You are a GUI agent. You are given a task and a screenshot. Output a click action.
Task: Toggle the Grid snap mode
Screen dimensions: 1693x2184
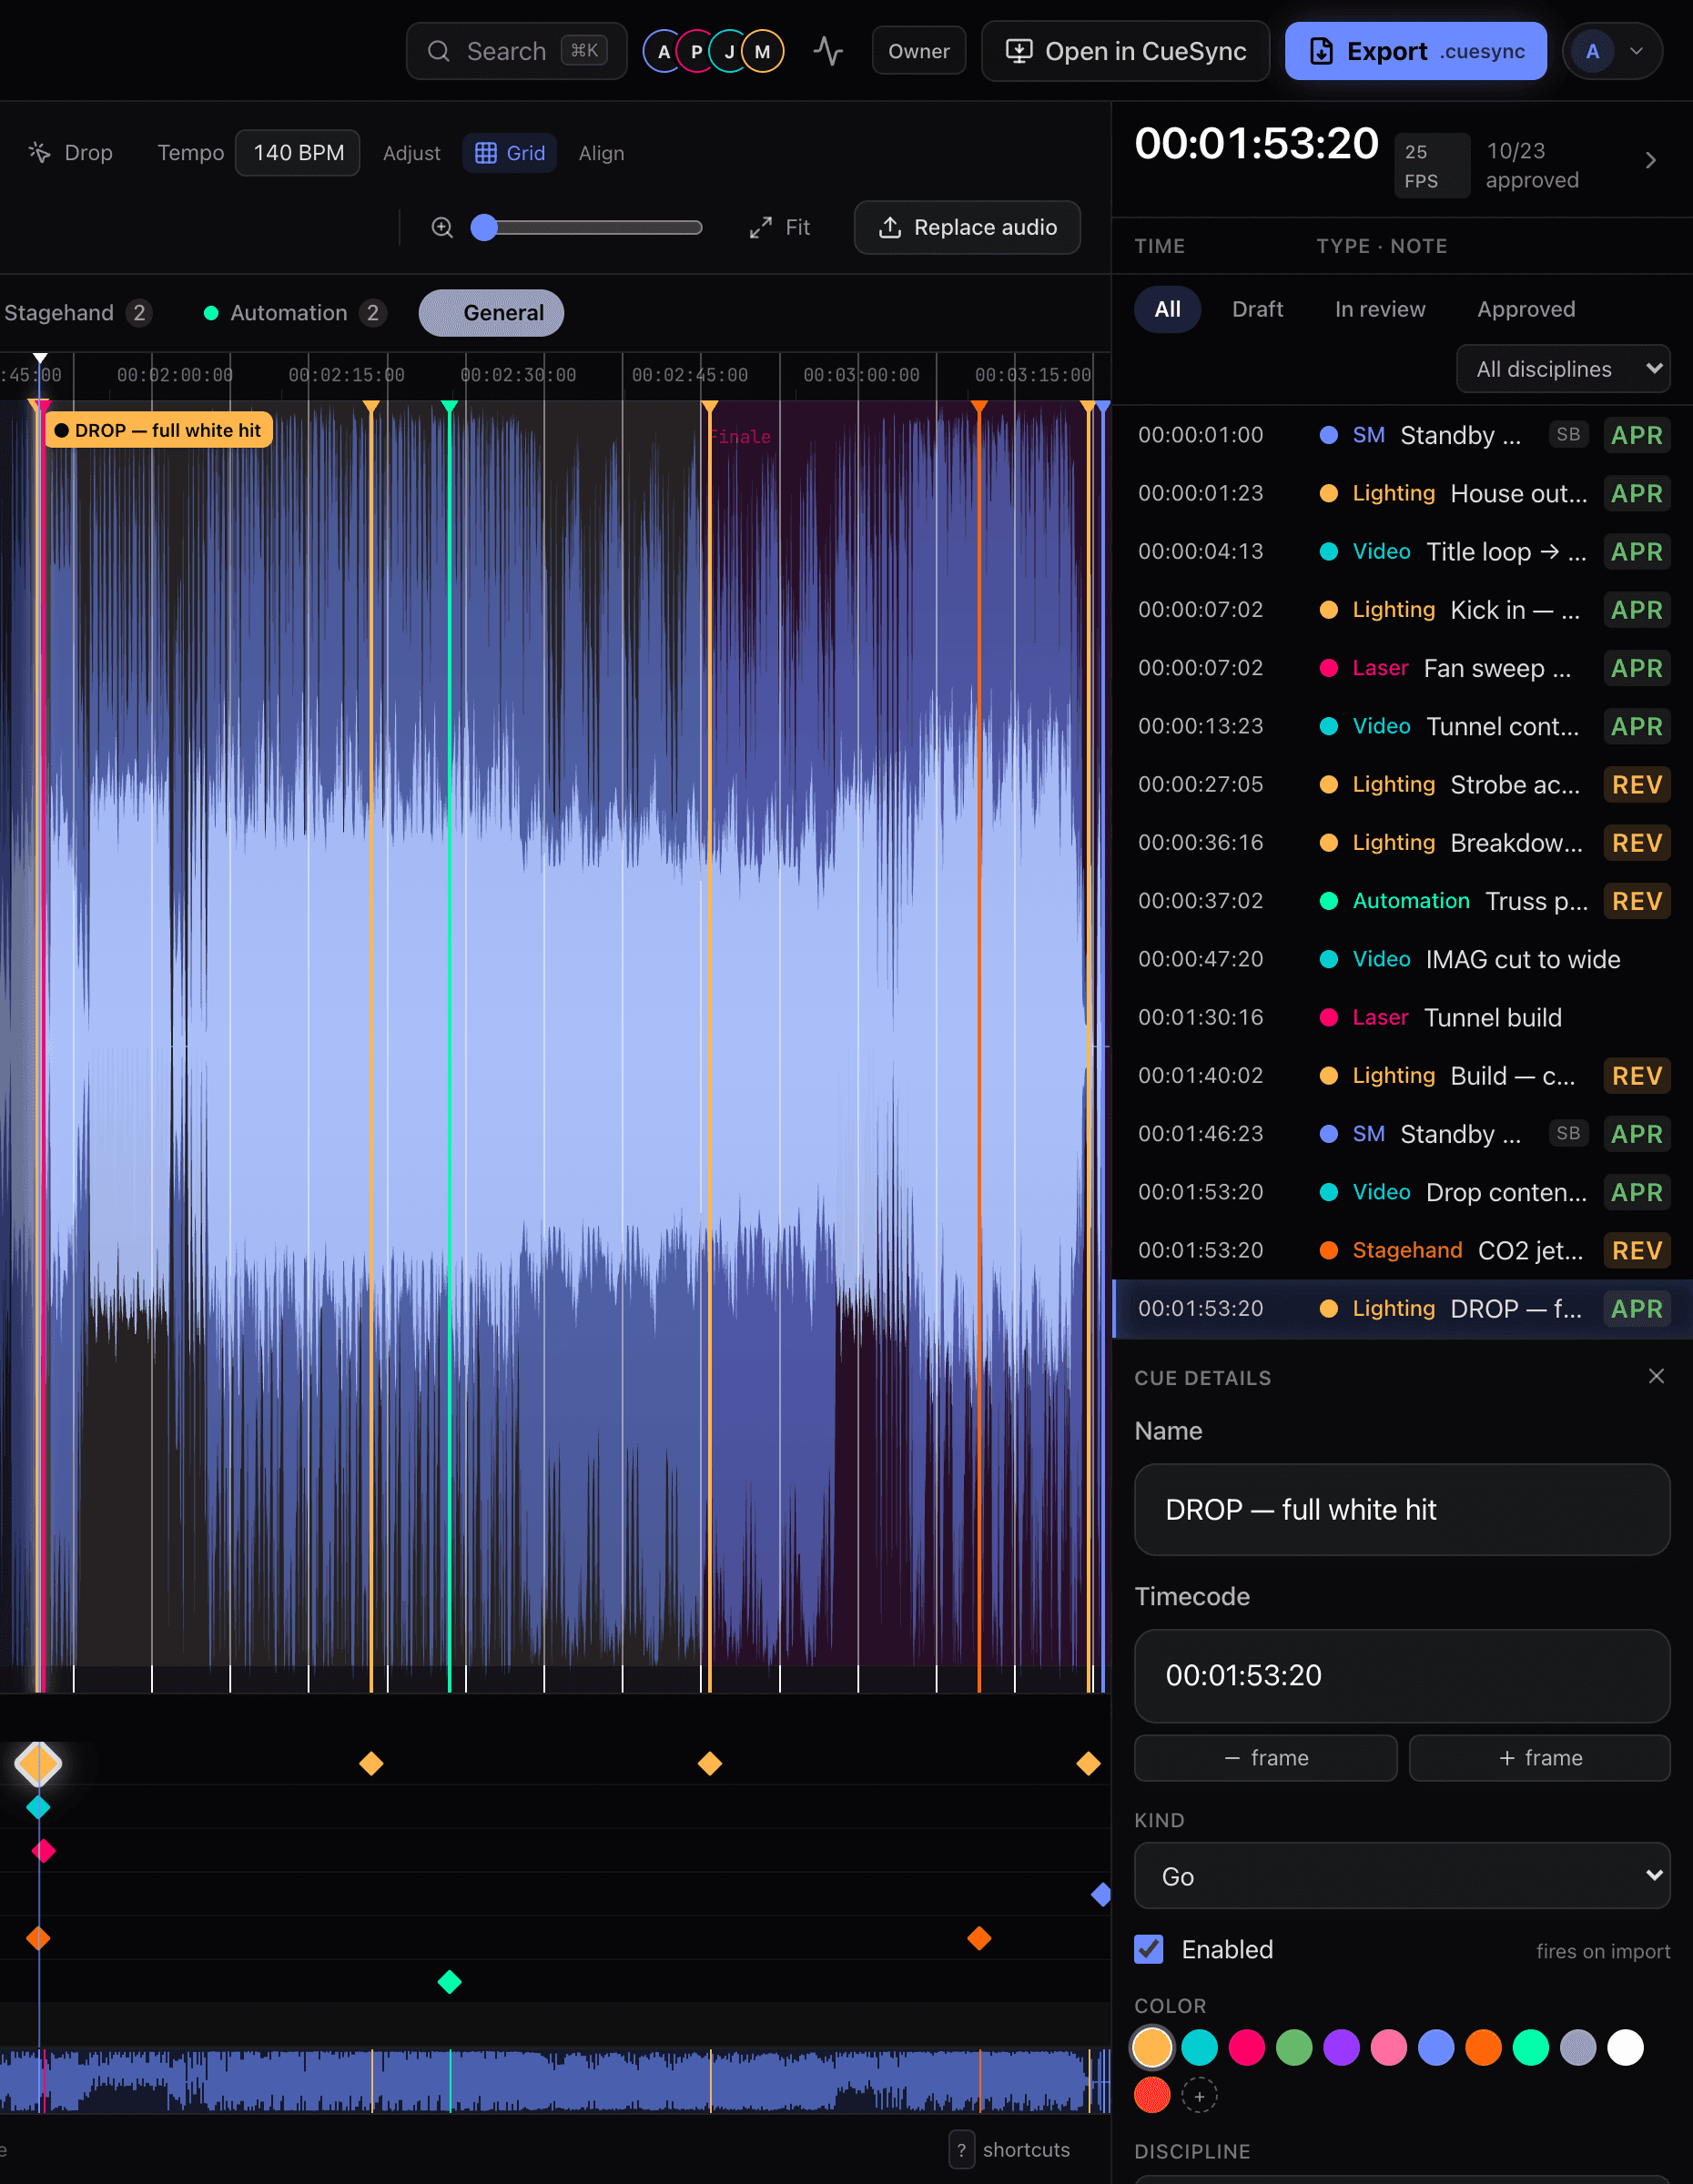coord(509,153)
